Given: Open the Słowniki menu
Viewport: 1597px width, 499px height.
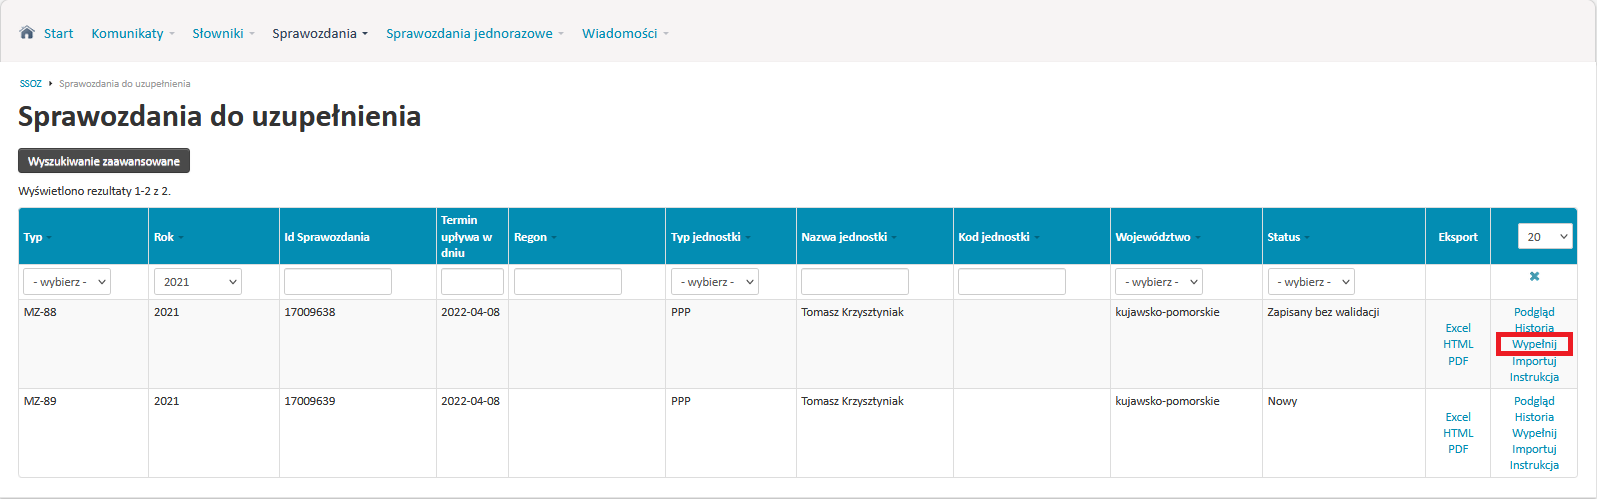Looking at the screenshot, I should (223, 33).
